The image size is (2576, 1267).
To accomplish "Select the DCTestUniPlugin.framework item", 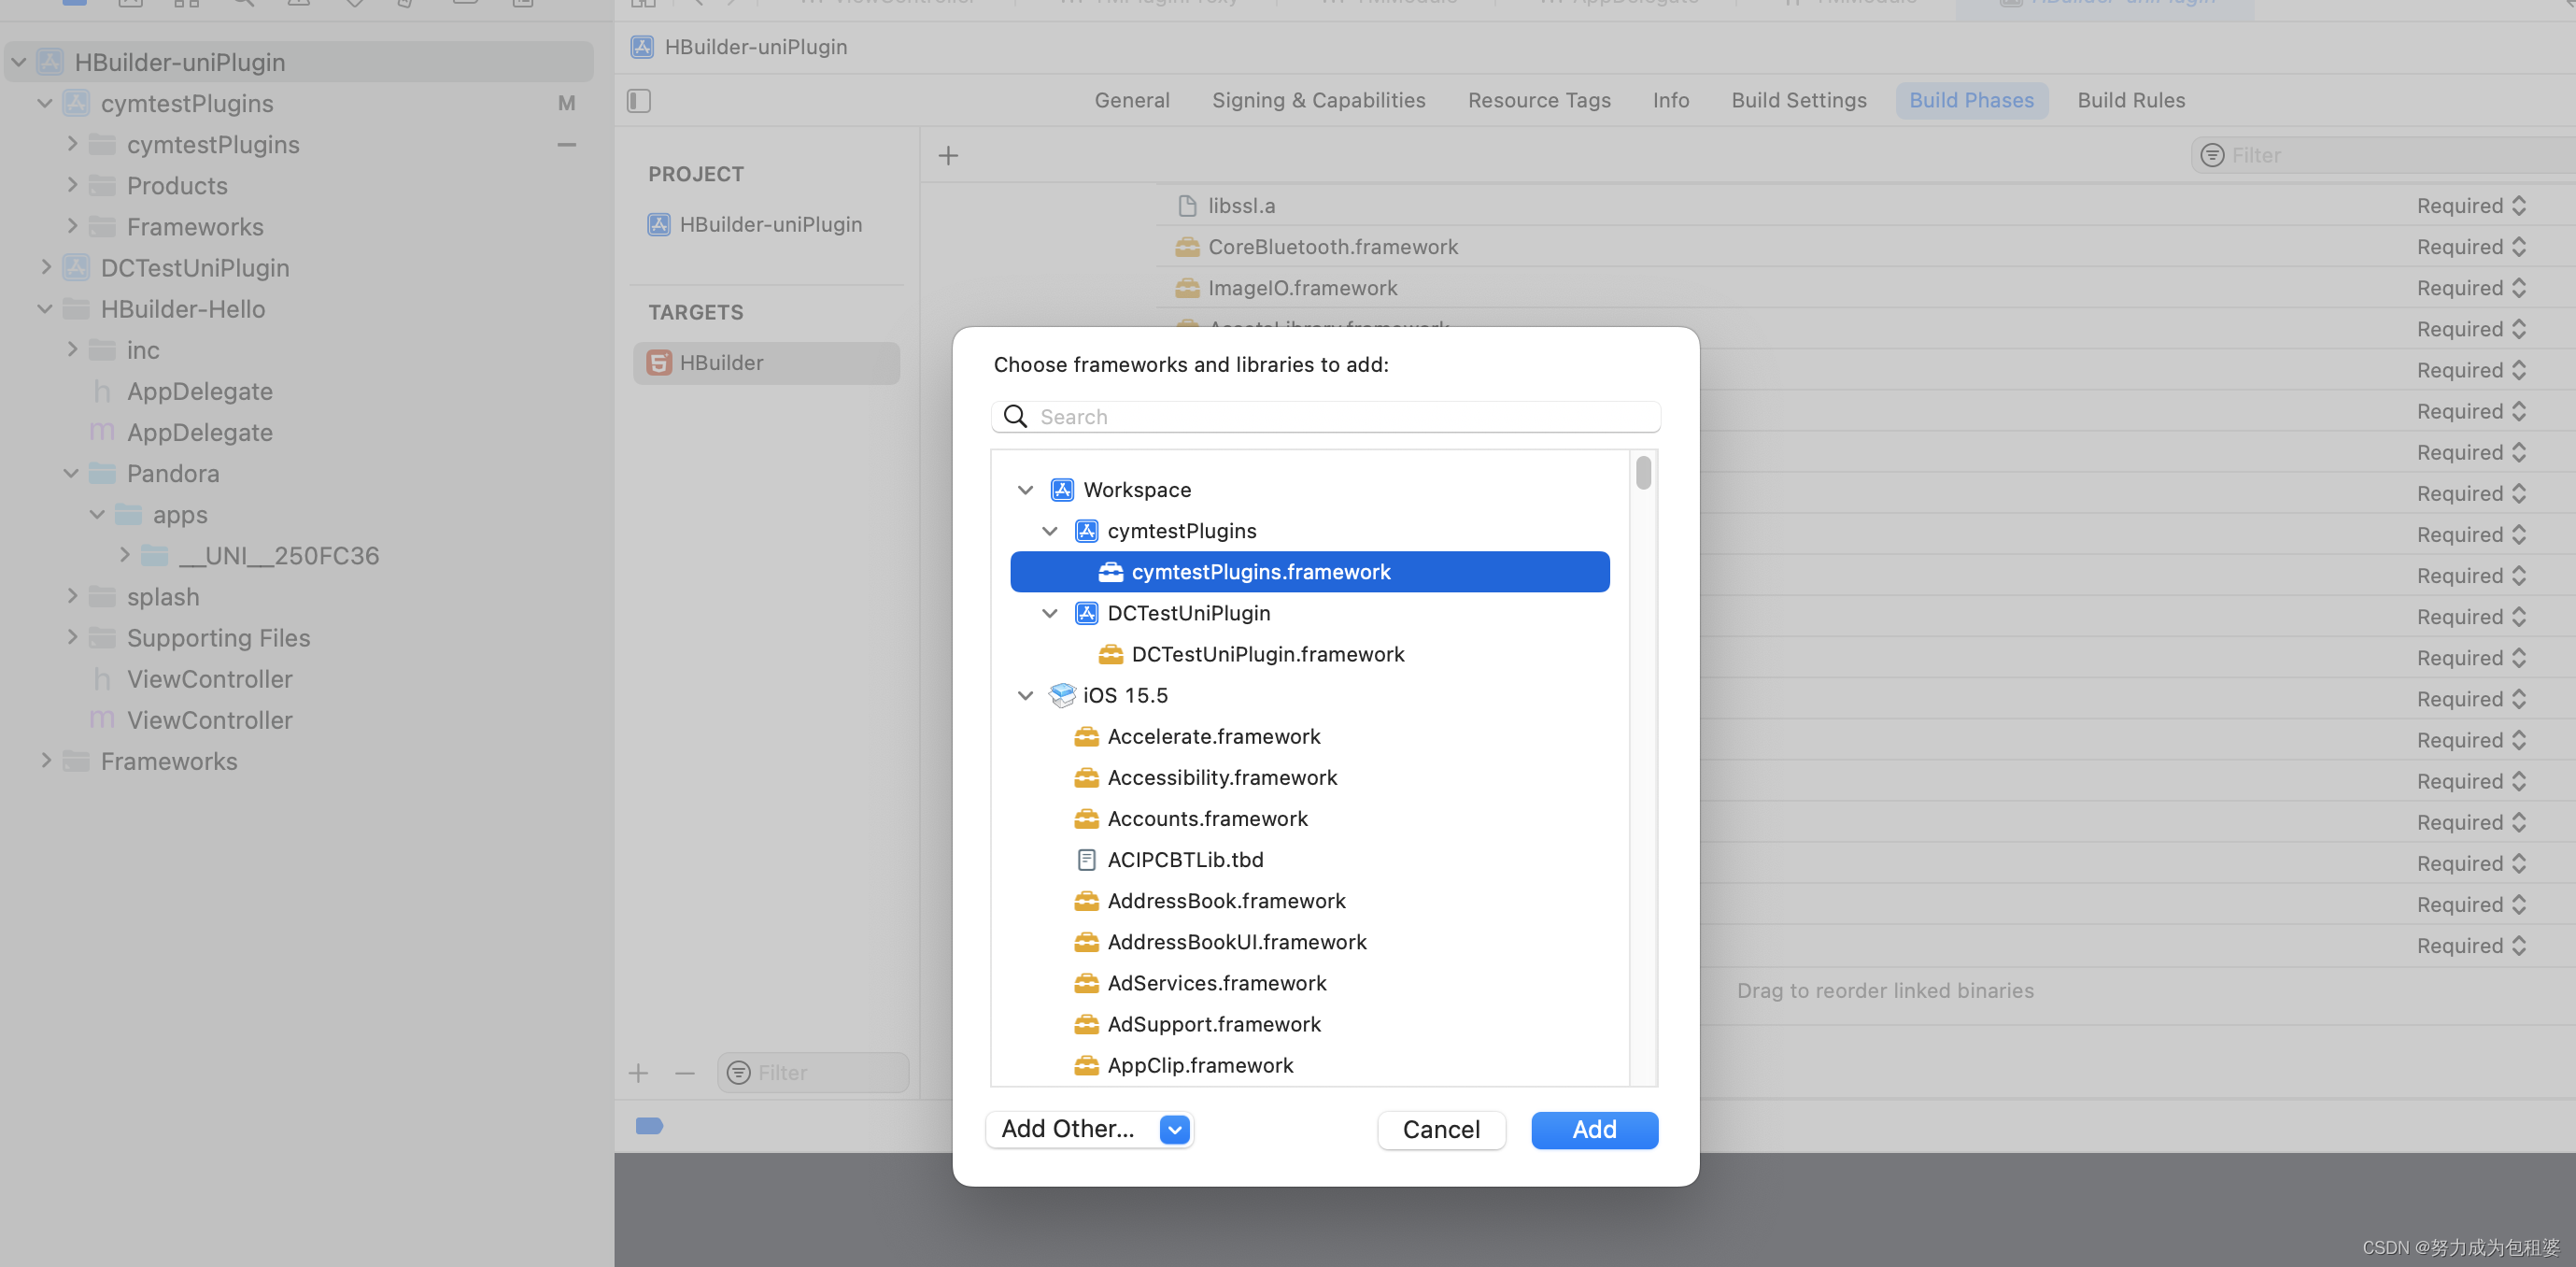I will tap(1267, 654).
